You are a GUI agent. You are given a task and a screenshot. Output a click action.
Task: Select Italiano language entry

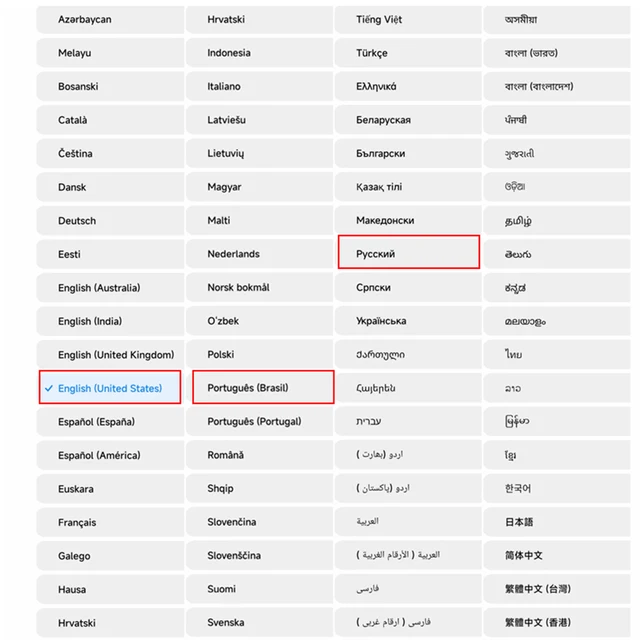tap(260, 87)
